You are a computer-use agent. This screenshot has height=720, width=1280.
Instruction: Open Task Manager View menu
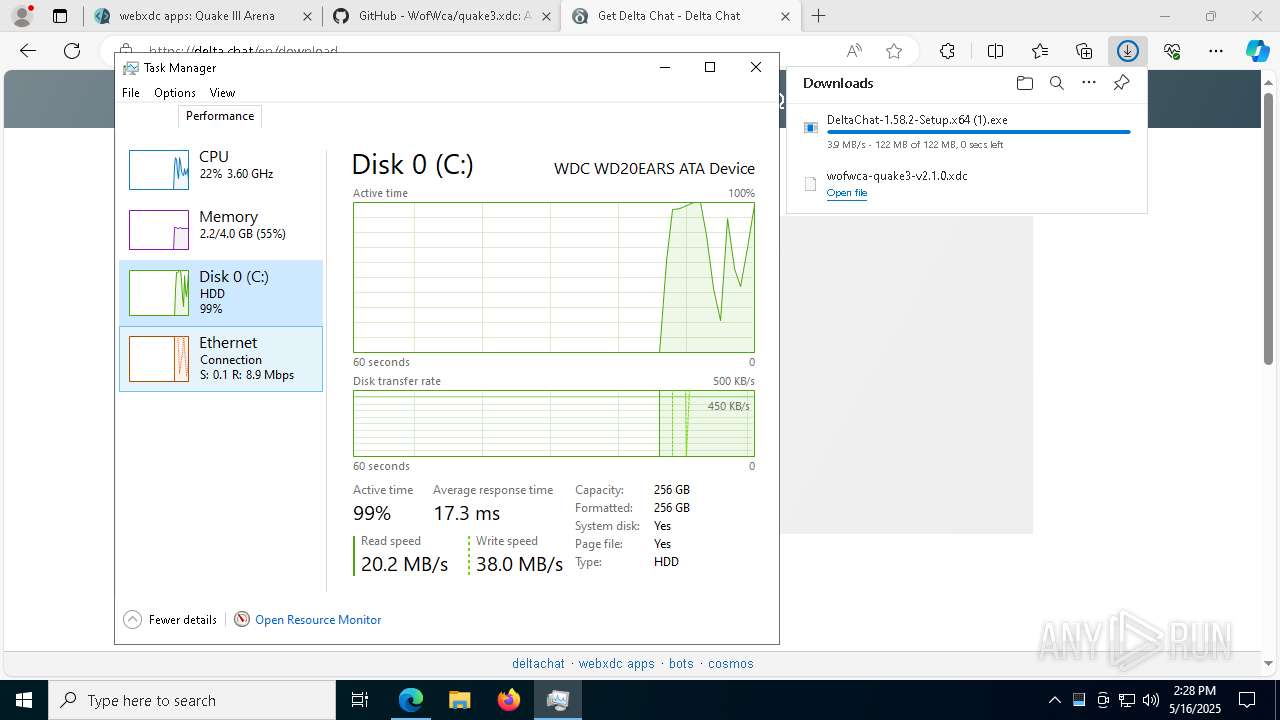click(222, 93)
